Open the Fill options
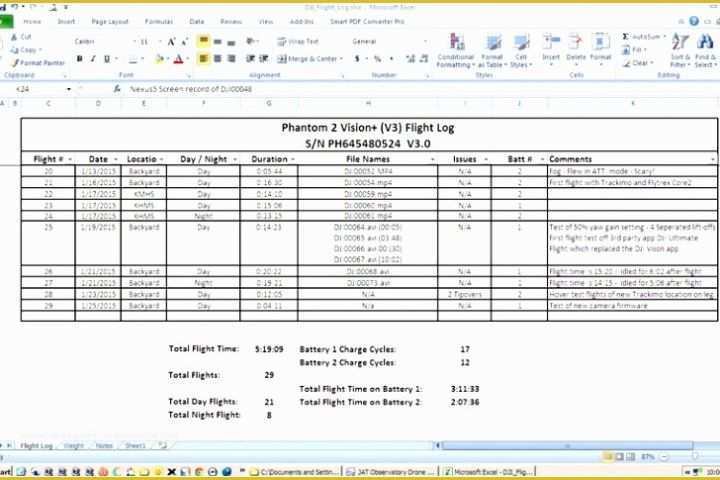The image size is (720, 480). 635,50
